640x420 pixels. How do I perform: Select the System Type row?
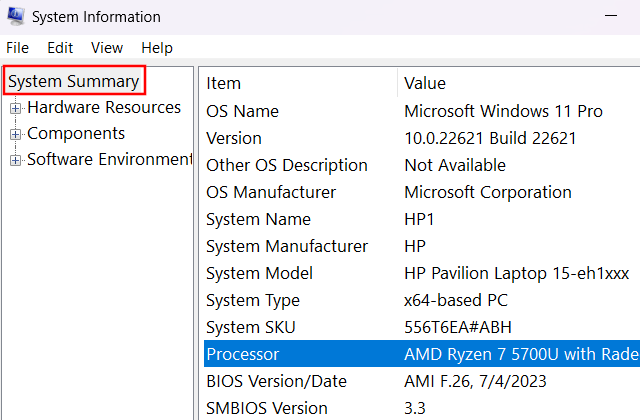422,300
